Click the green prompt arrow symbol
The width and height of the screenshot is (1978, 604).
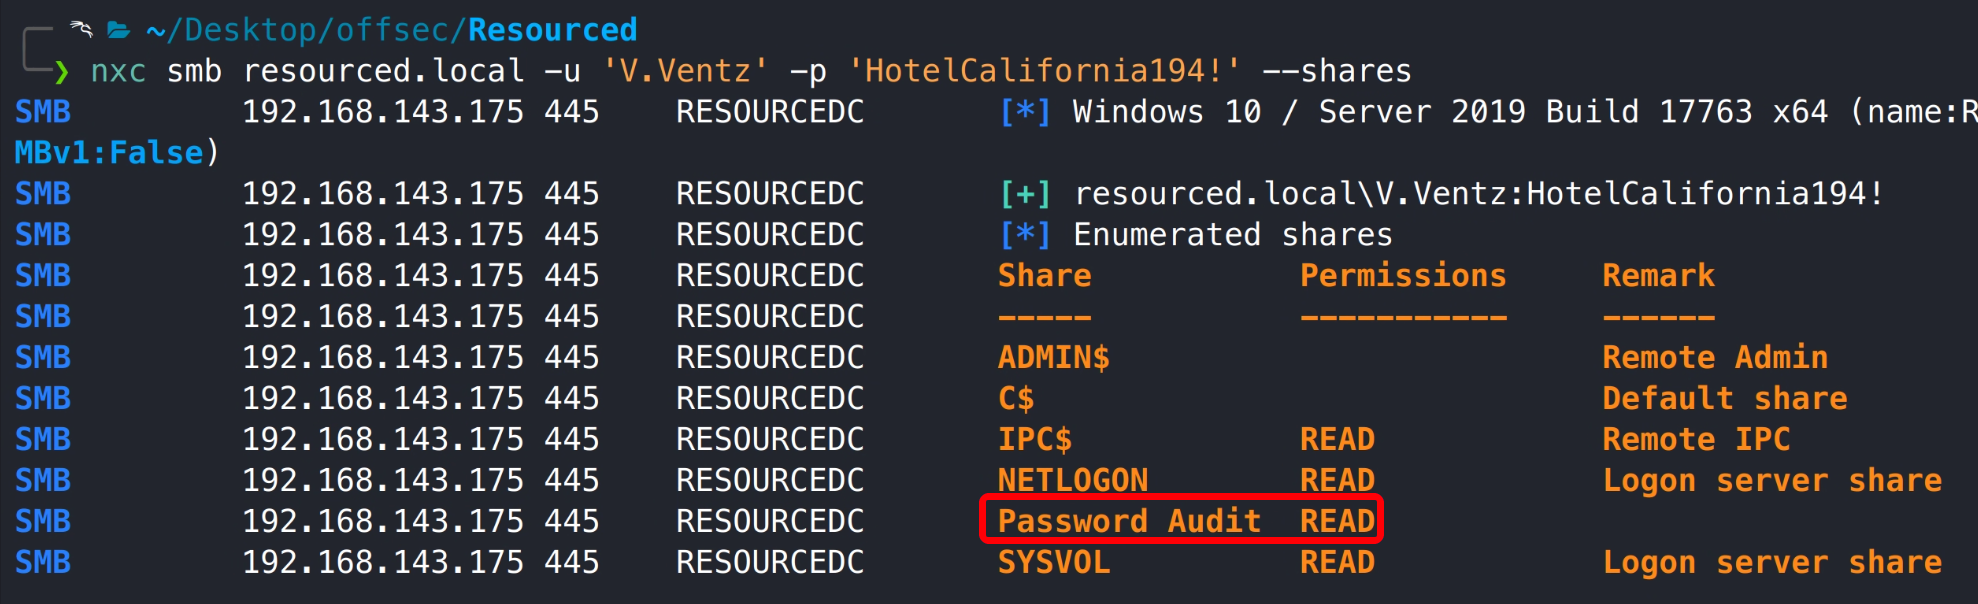tap(62, 71)
